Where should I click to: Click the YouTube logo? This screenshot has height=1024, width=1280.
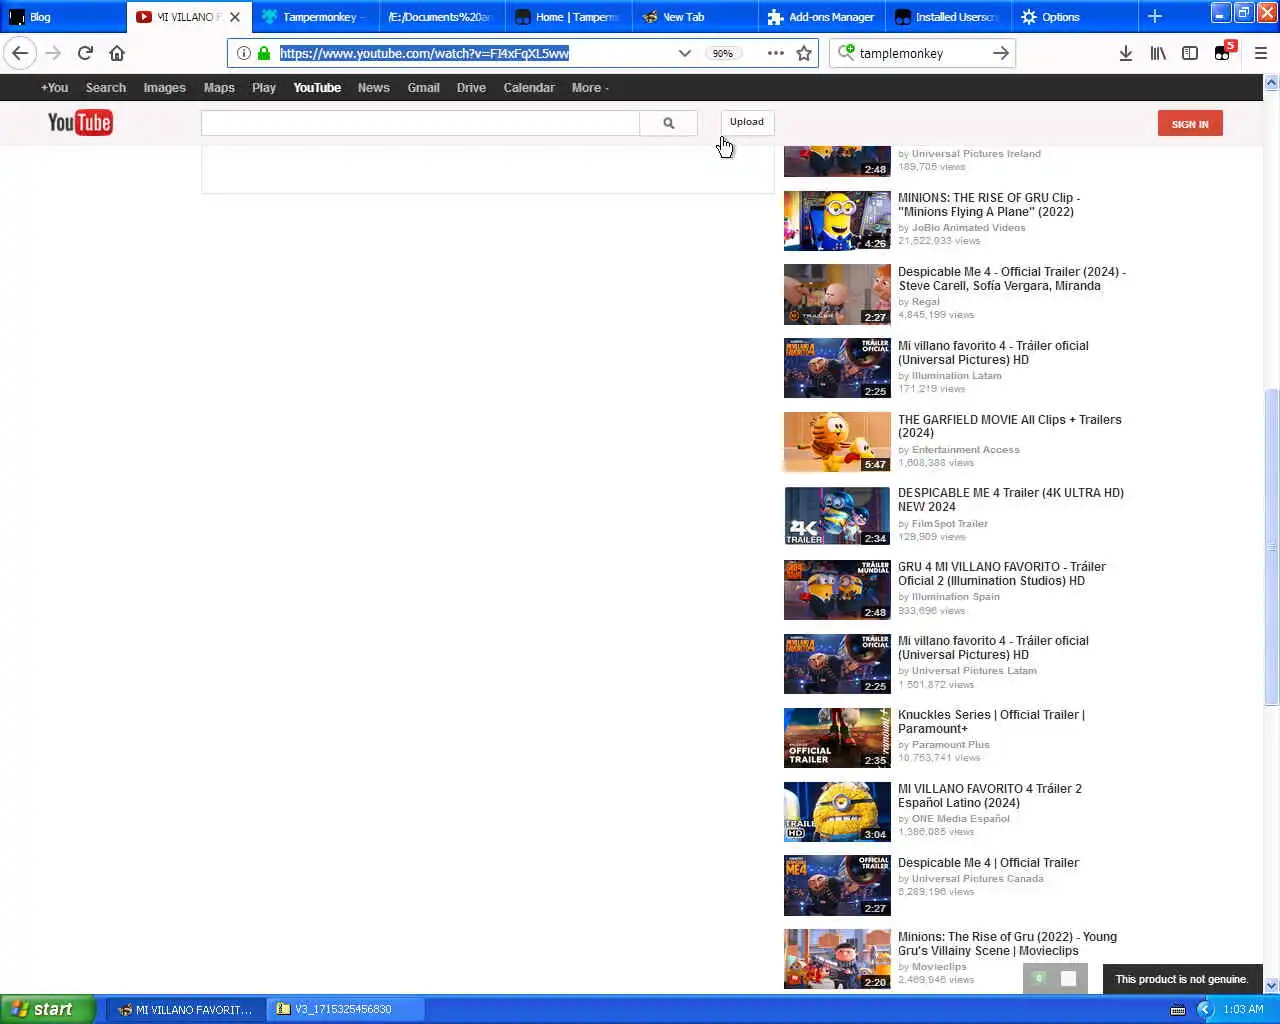pyautogui.click(x=80, y=123)
